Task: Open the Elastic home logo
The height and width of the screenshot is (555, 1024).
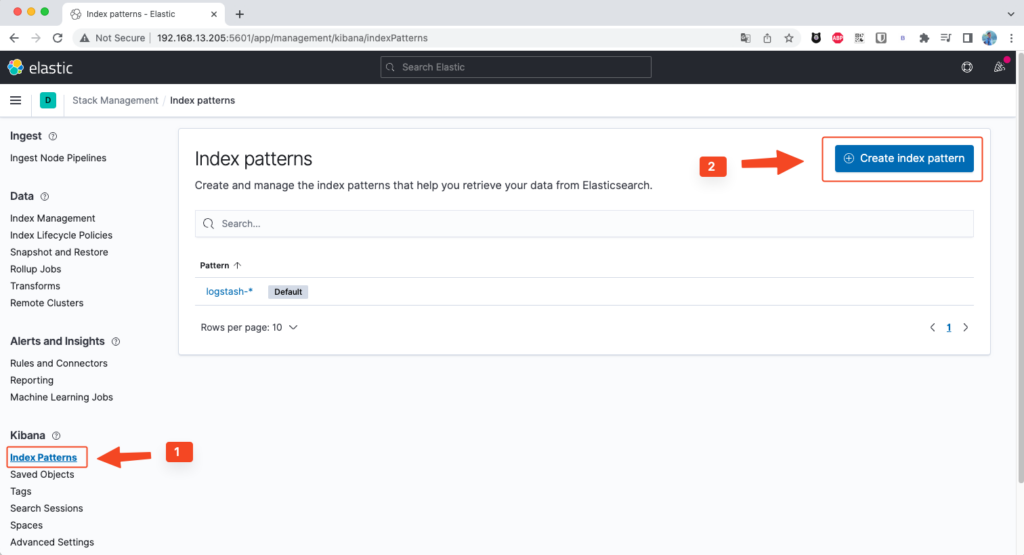Action: (x=40, y=67)
